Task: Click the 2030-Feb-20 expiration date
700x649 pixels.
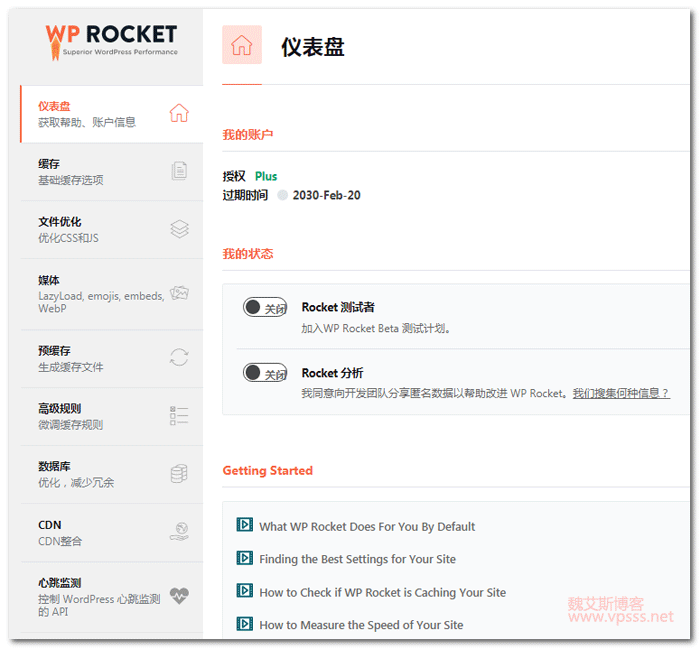Action: 326,195
